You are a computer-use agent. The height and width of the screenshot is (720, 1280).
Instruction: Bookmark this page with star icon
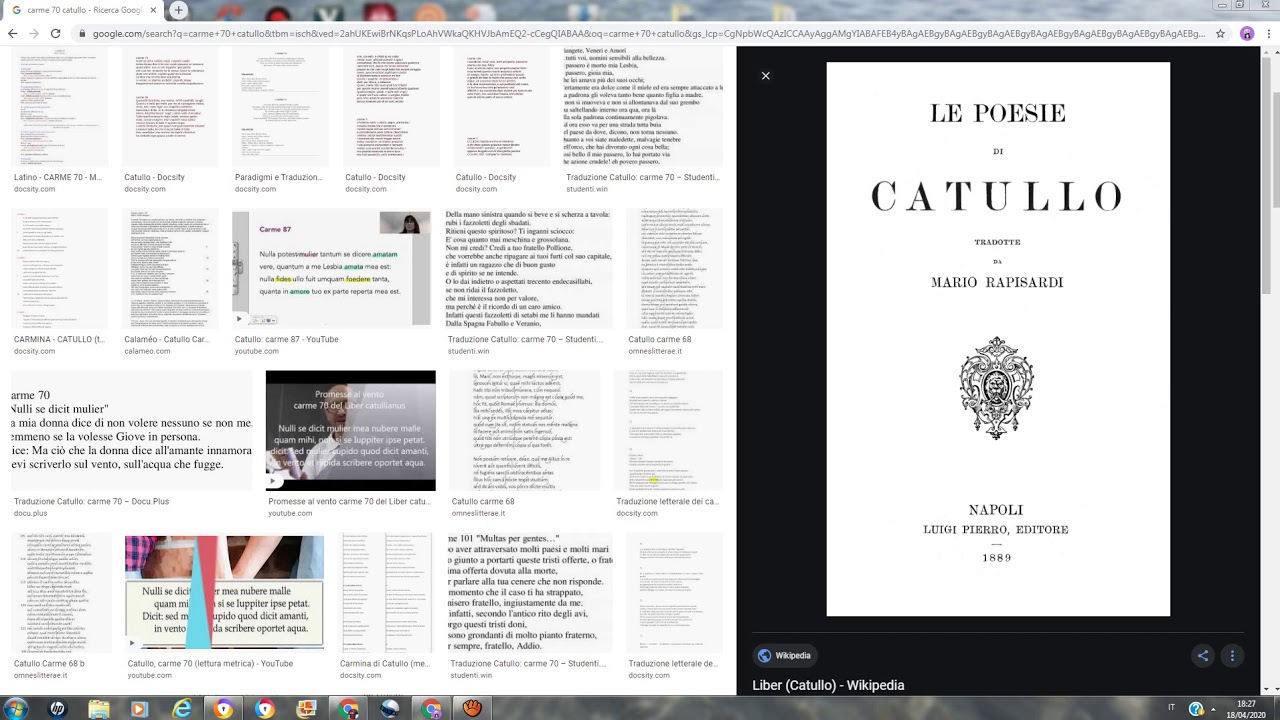[x=1220, y=33]
